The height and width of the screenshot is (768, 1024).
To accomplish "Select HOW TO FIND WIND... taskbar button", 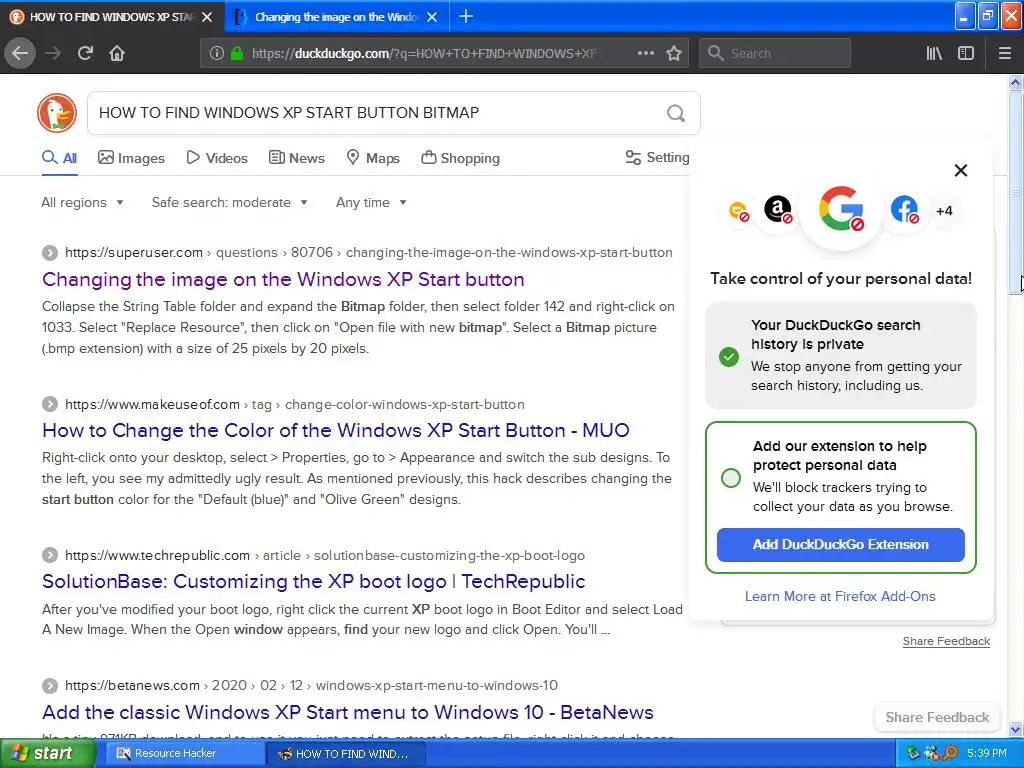I will pos(346,754).
